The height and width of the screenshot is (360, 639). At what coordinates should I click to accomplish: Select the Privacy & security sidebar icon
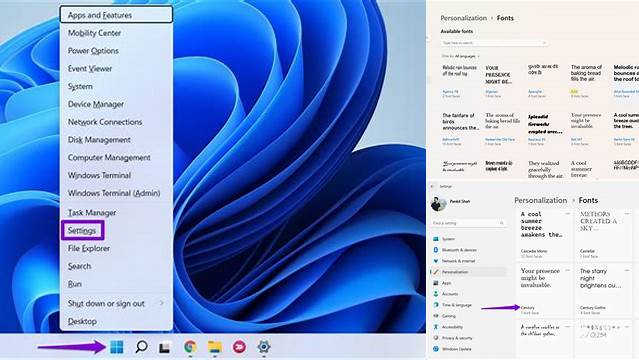point(436,338)
